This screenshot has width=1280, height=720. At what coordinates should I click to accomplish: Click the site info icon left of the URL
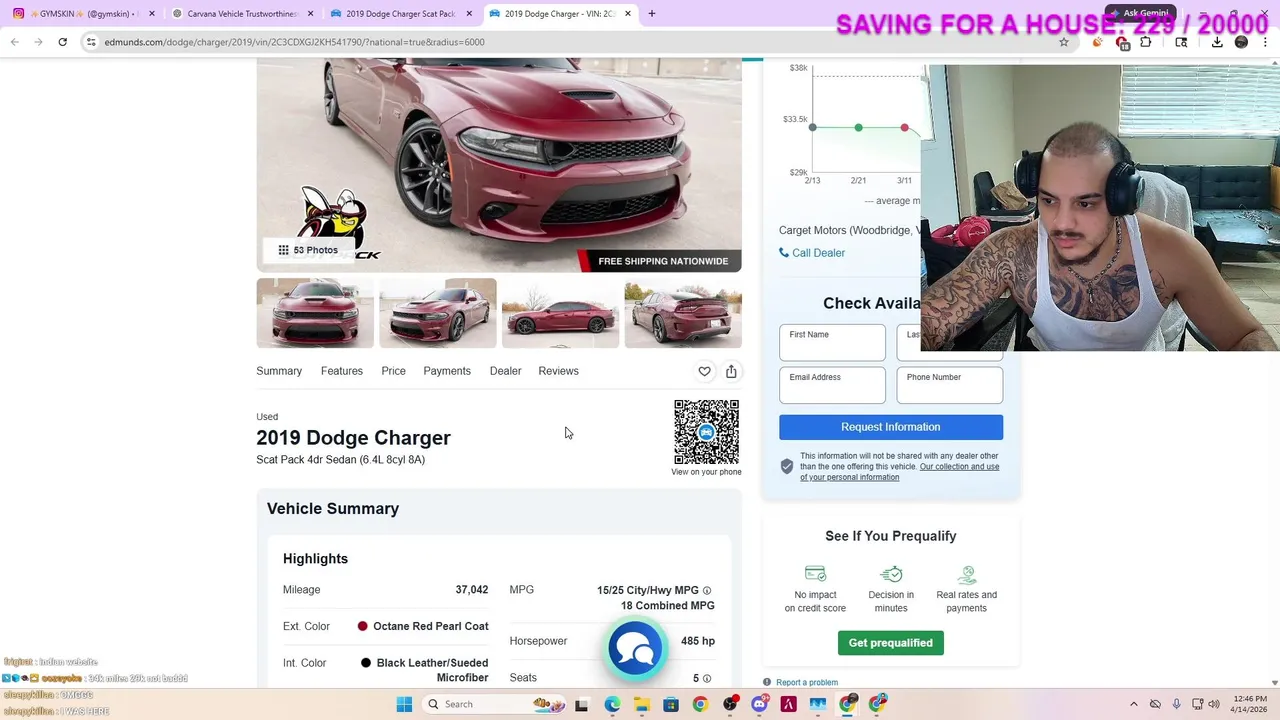coord(91,42)
